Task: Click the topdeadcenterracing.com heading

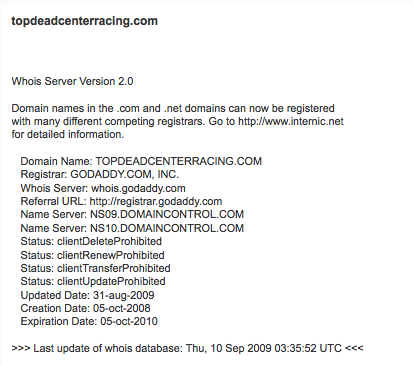Action: [84, 21]
